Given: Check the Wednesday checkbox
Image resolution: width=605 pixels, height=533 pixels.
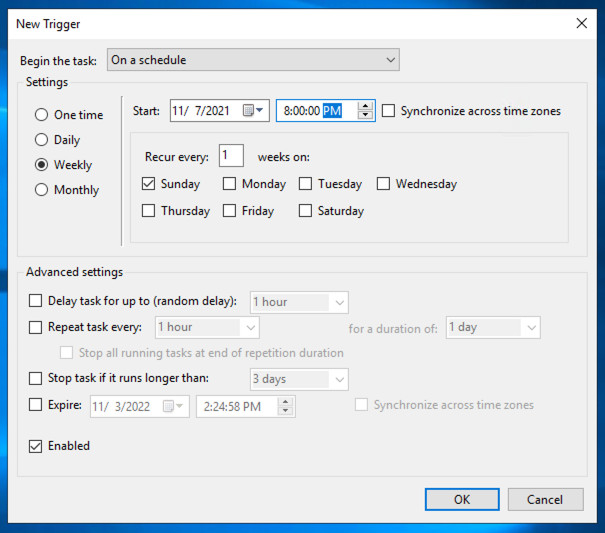Looking at the screenshot, I should click(383, 184).
